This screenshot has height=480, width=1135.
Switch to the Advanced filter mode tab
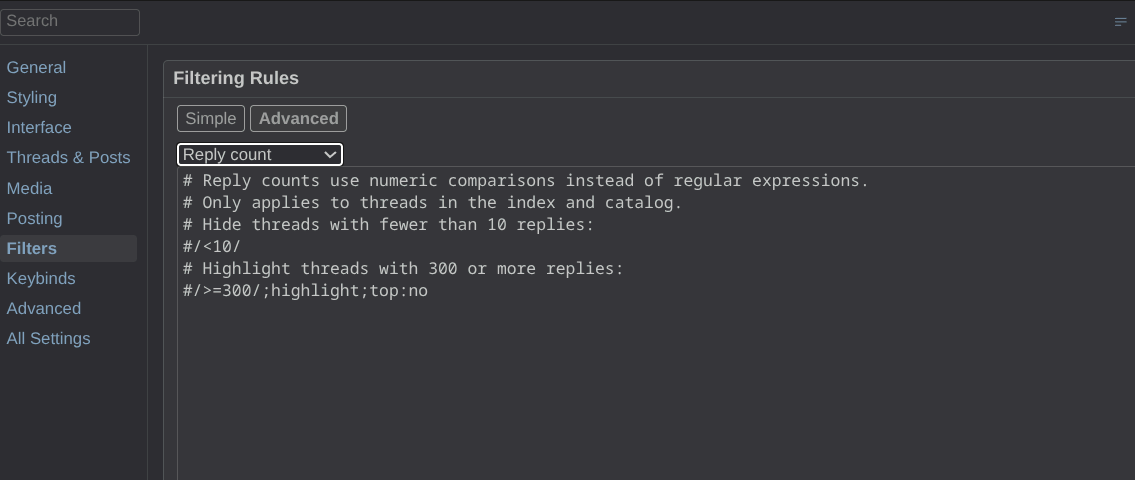(x=298, y=119)
